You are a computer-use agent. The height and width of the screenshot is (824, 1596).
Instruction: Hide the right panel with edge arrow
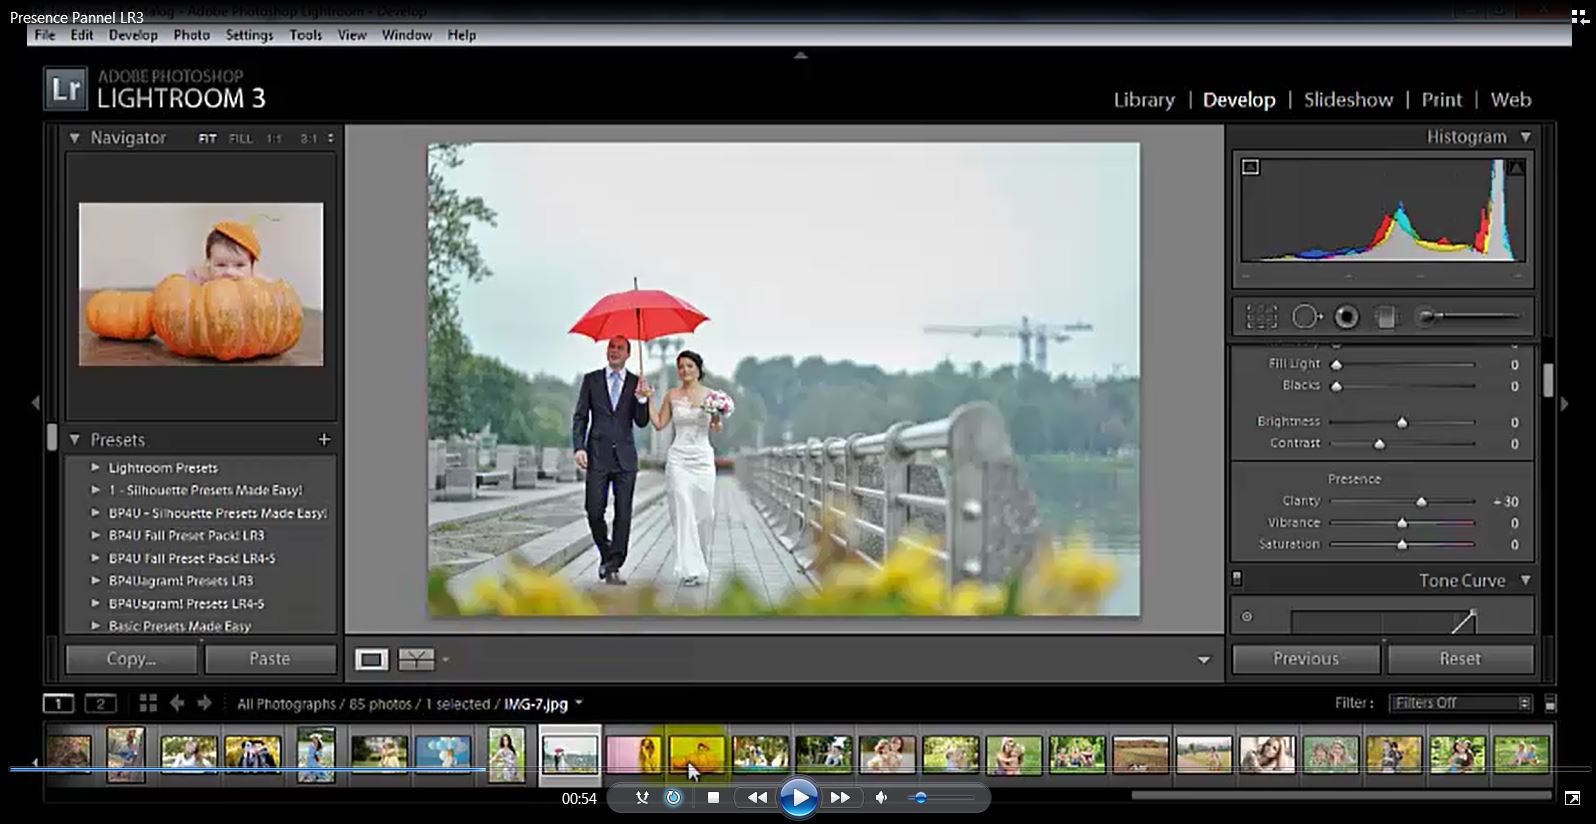coord(1565,404)
